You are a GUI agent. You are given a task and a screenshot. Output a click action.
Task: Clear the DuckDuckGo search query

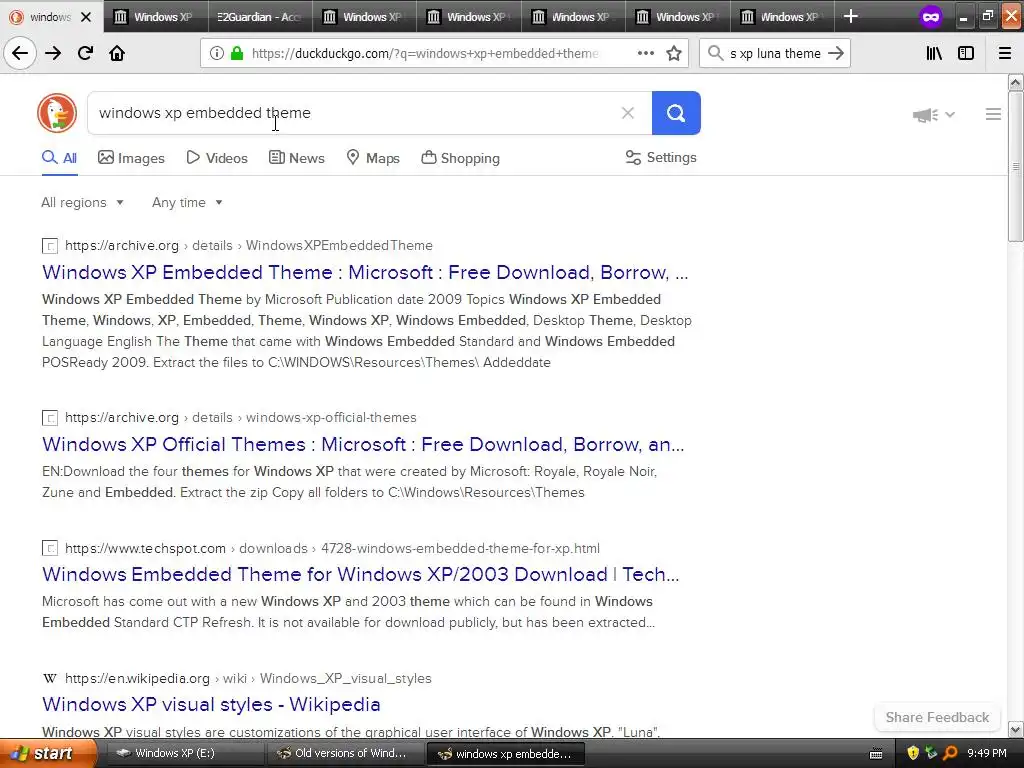(628, 113)
